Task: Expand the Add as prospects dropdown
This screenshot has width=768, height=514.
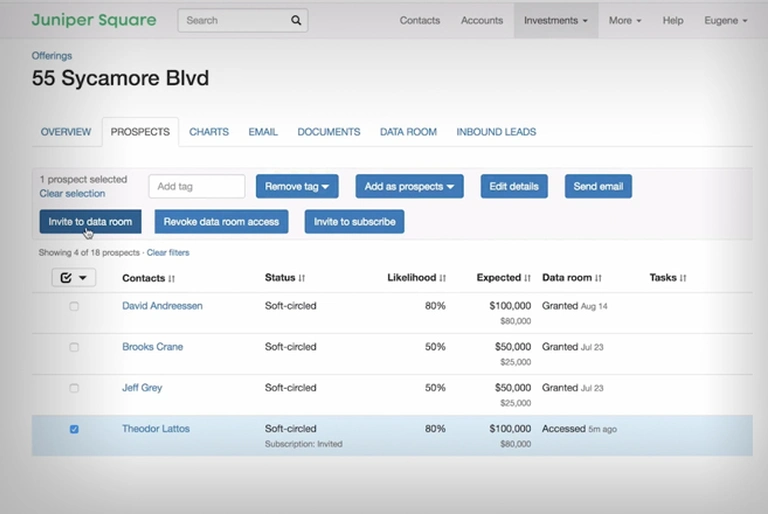Action: point(409,186)
